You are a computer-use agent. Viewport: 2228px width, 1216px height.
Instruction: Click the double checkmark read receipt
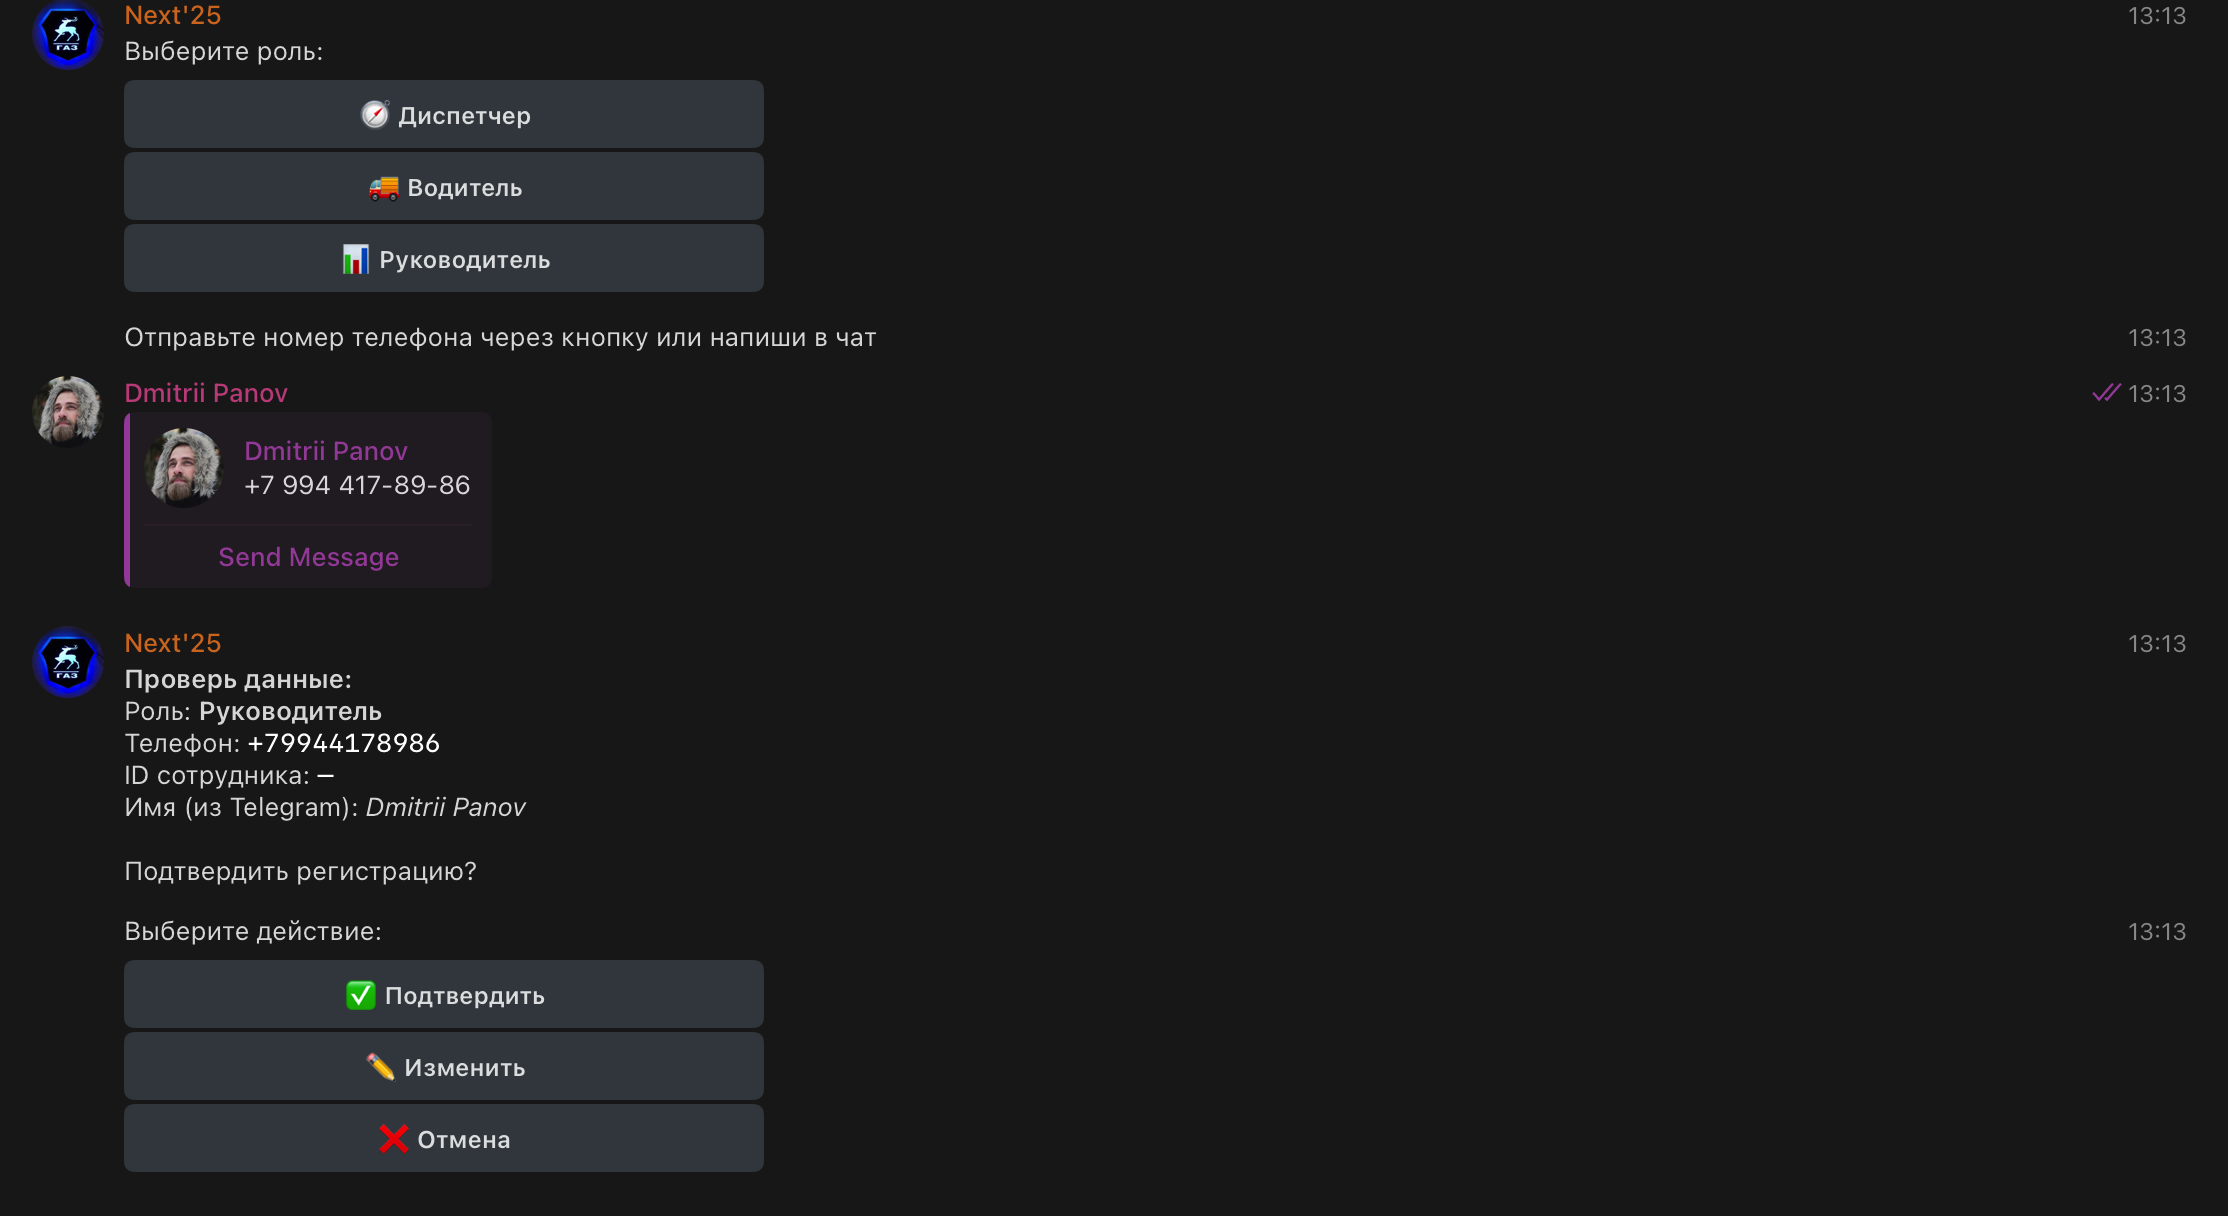2104,393
